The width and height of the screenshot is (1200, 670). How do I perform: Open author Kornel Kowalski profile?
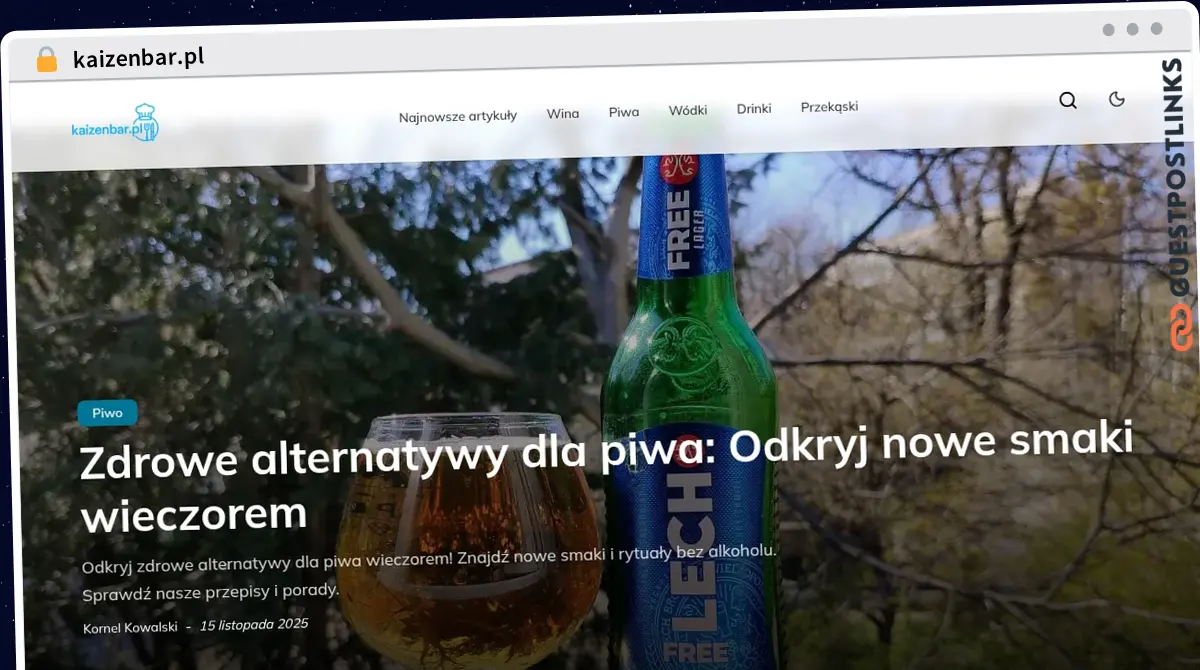pyautogui.click(x=130, y=627)
